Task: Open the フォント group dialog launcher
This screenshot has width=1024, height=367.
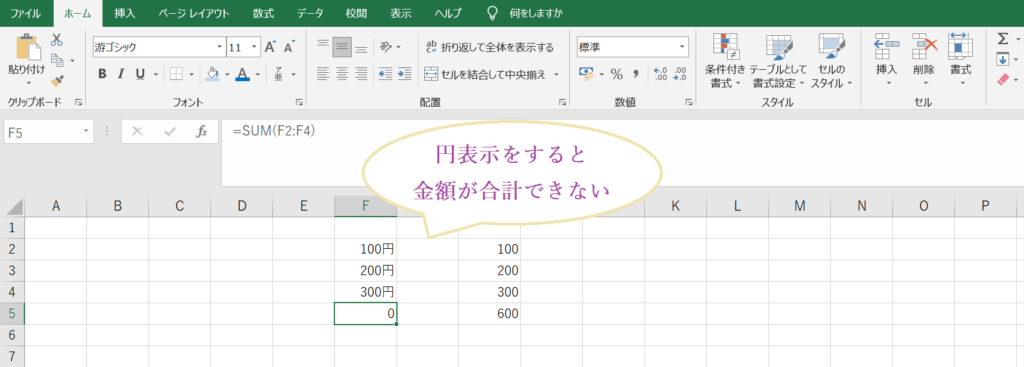Action: click(x=299, y=103)
